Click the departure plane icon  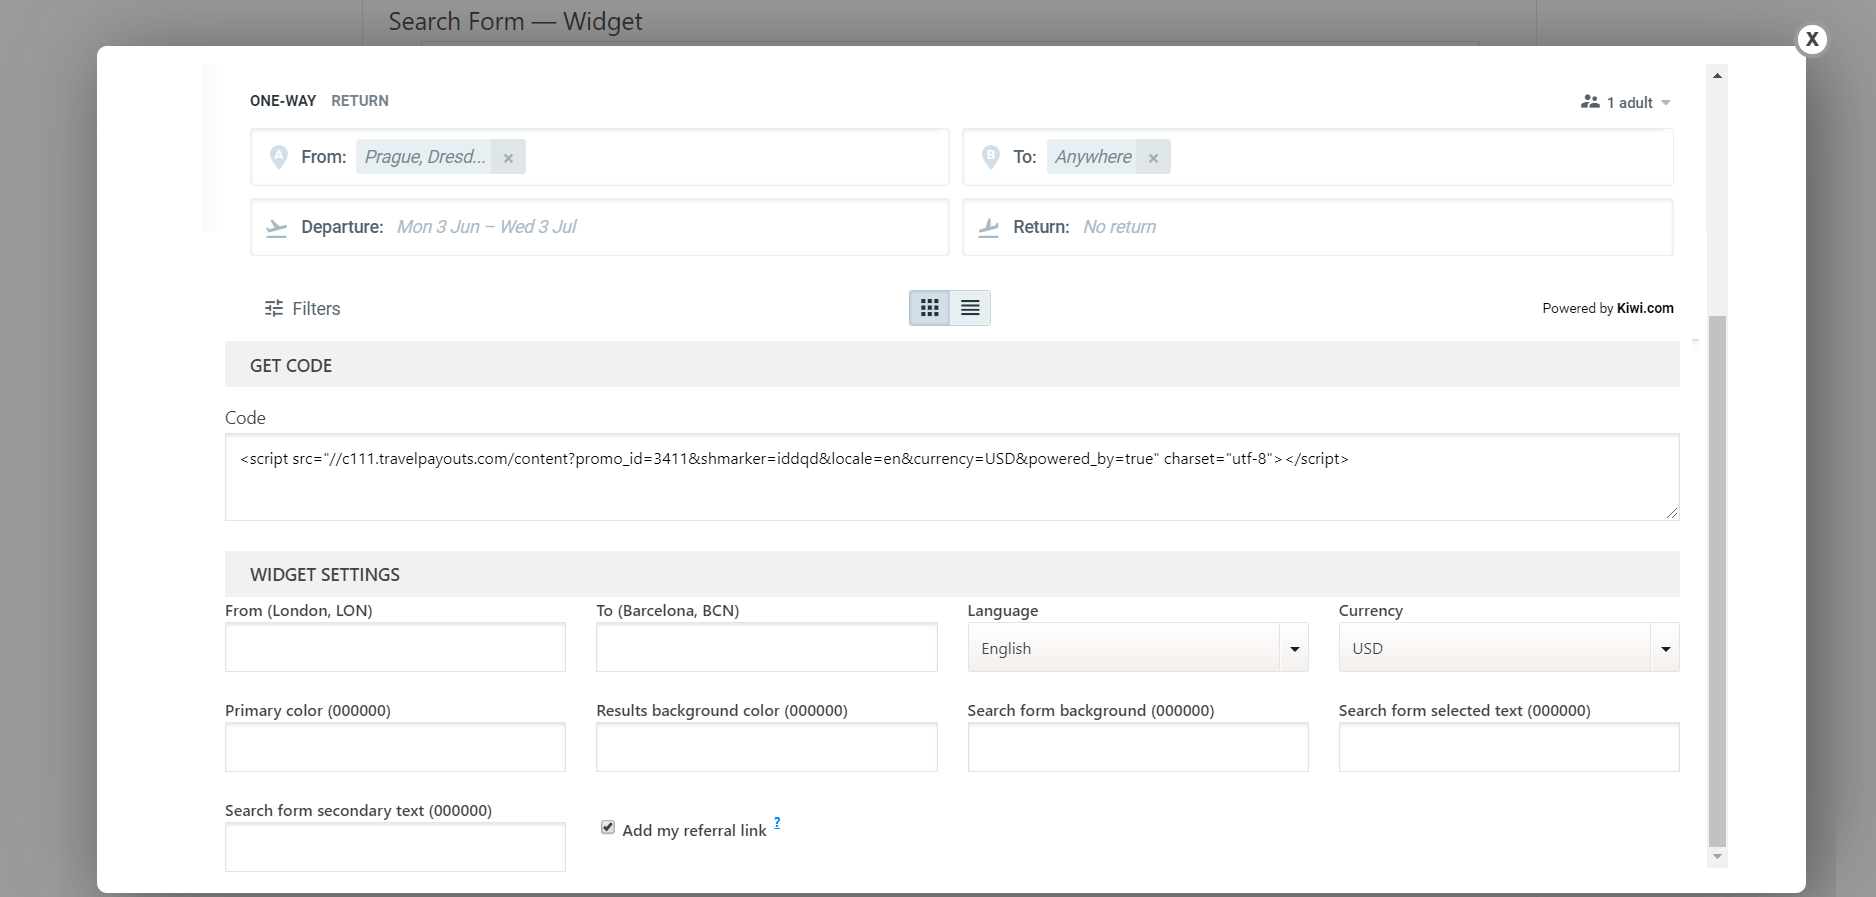point(277,228)
